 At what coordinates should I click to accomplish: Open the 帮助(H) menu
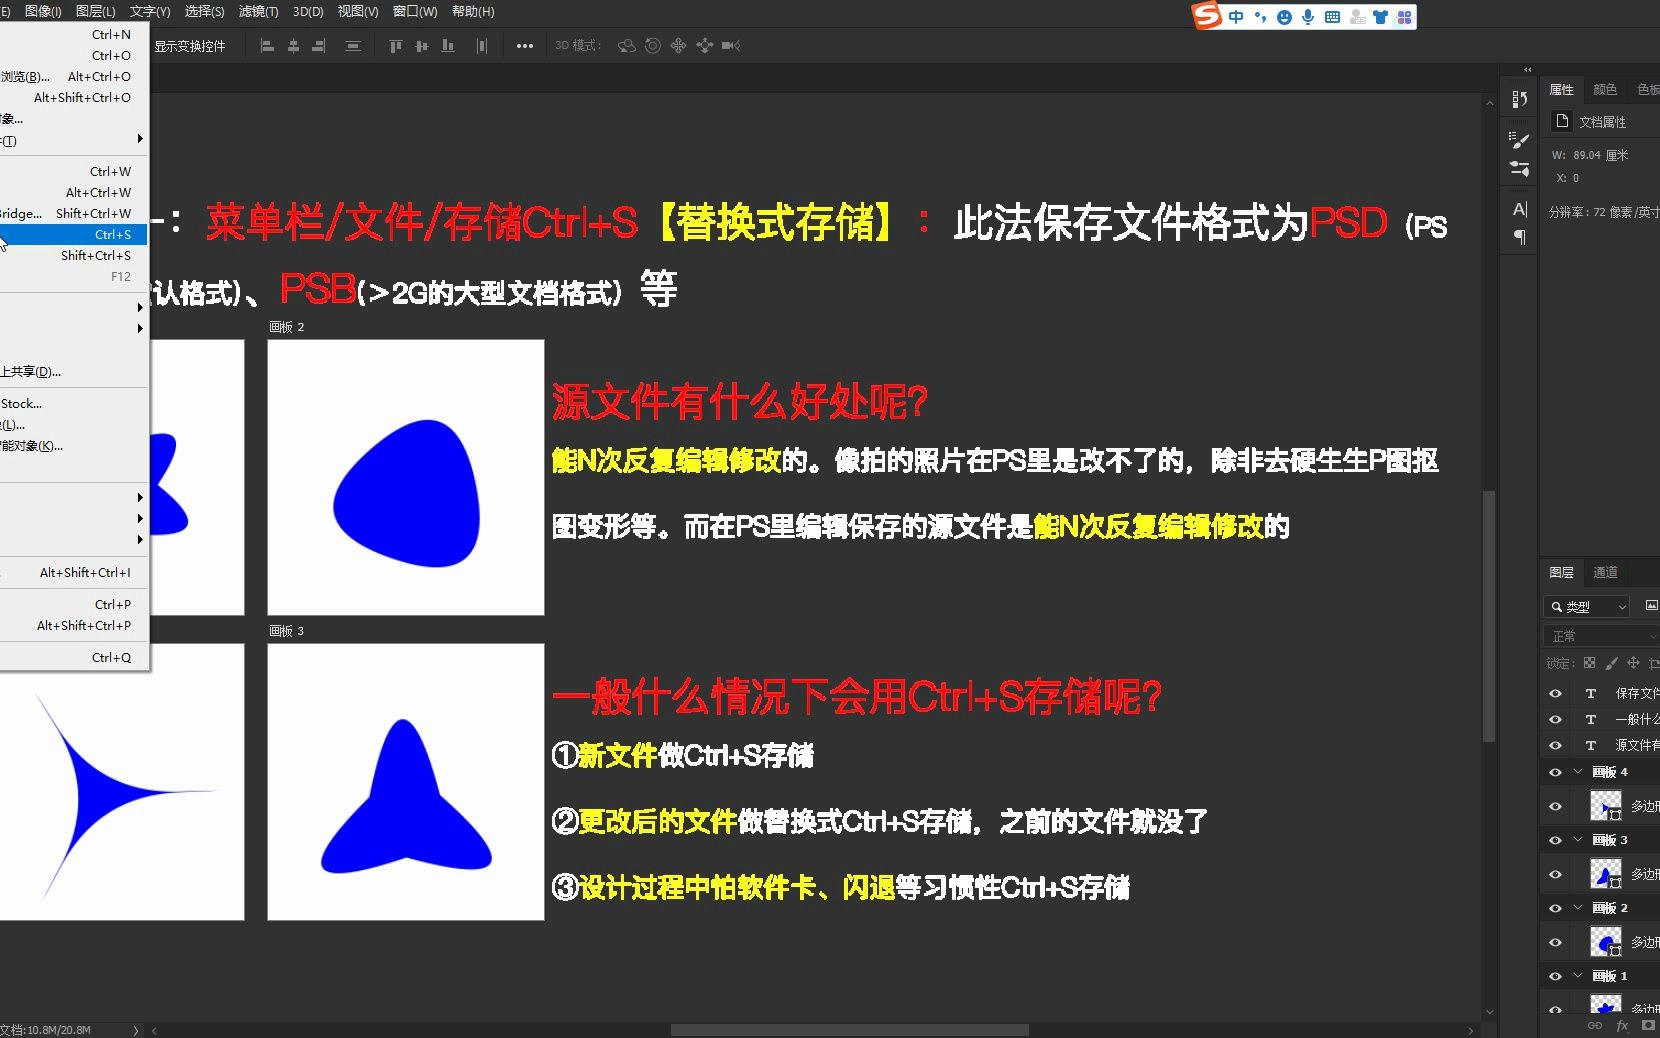(473, 11)
